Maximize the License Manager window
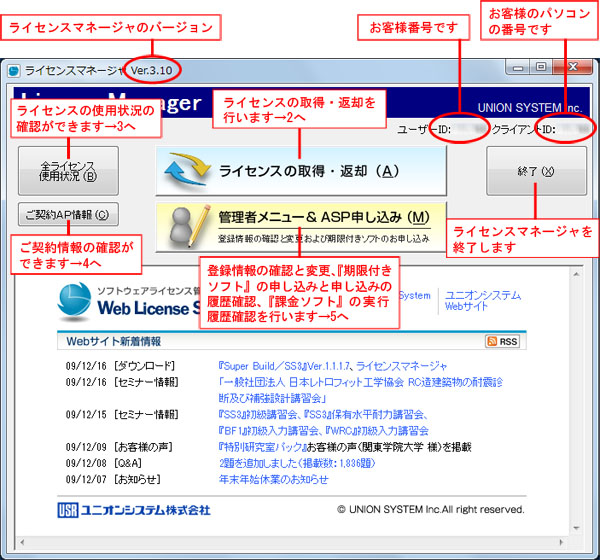 [x=541, y=67]
